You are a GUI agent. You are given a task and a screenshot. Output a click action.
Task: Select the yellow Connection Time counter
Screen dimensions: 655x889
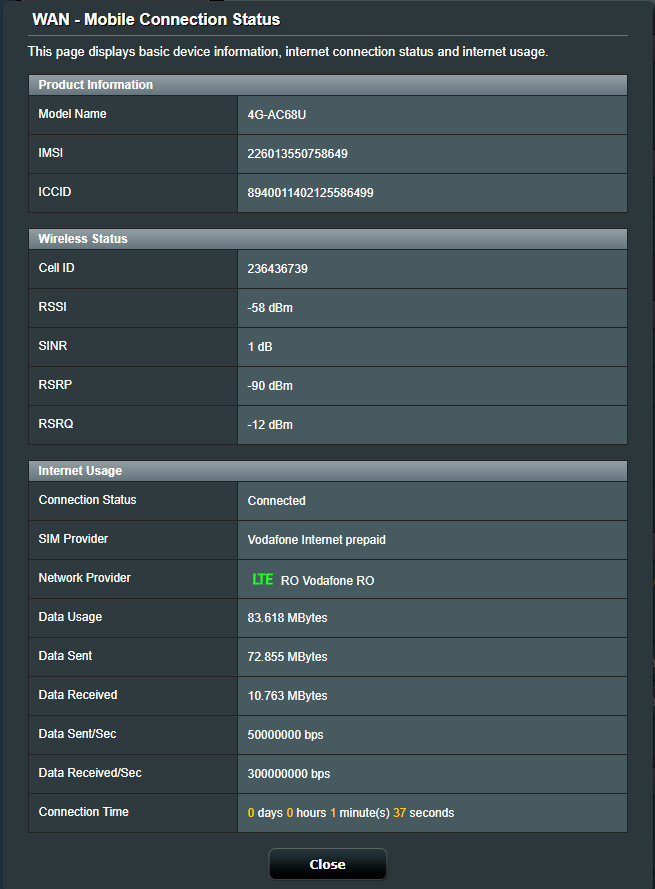(x=350, y=812)
